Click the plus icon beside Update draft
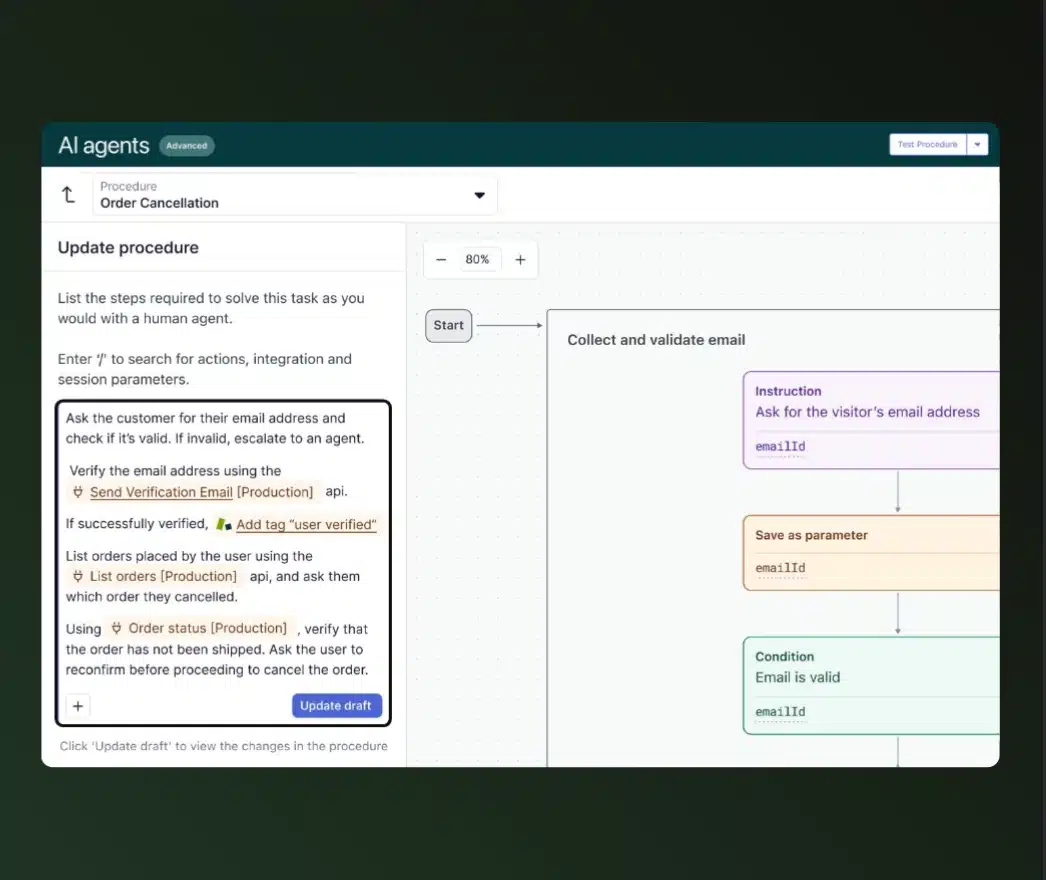Image resolution: width=1046 pixels, height=880 pixels. [x=79, y=706]
